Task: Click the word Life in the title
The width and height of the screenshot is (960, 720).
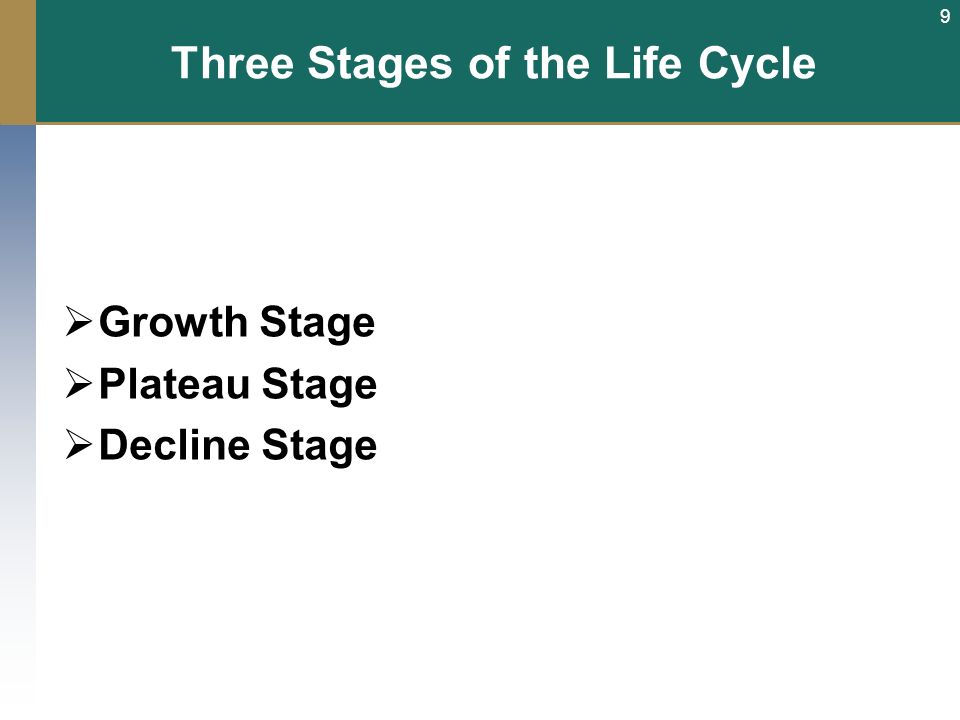Action: 643,63
